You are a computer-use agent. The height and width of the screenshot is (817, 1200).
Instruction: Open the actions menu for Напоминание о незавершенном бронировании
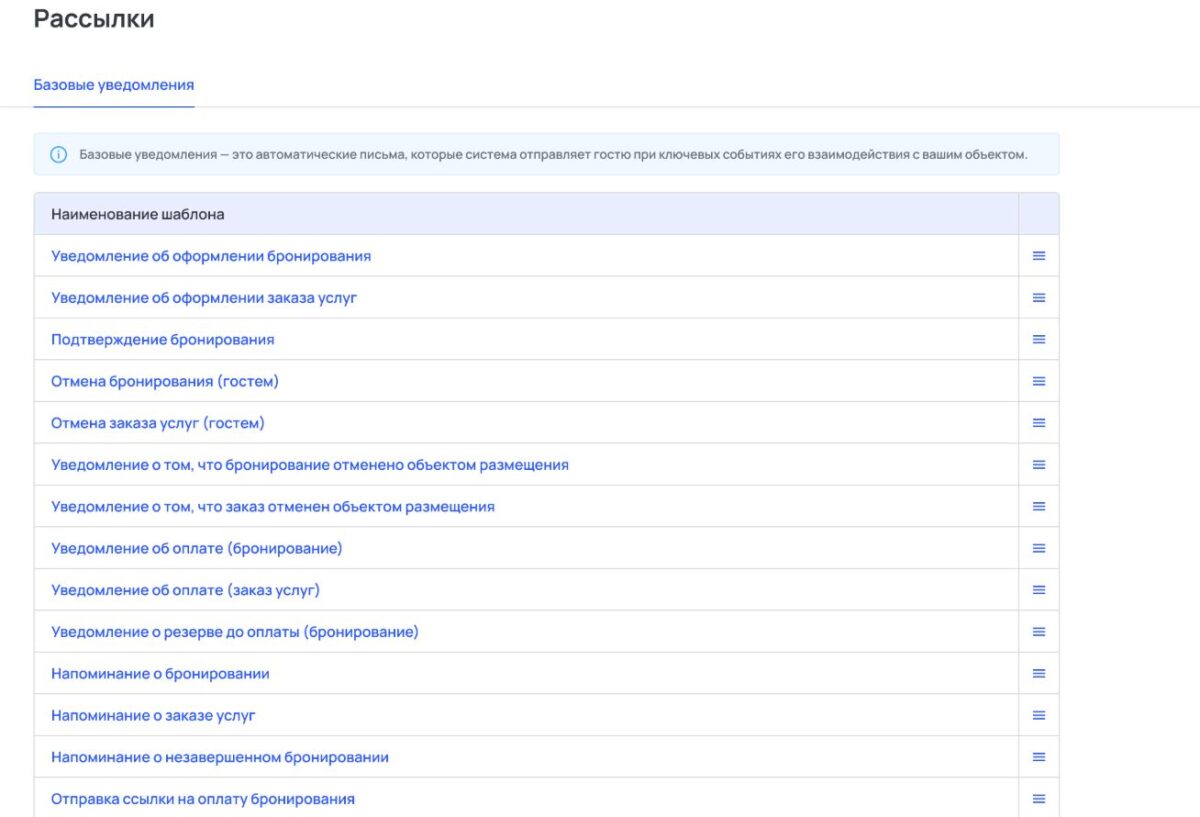click(x=1038, y=757)
